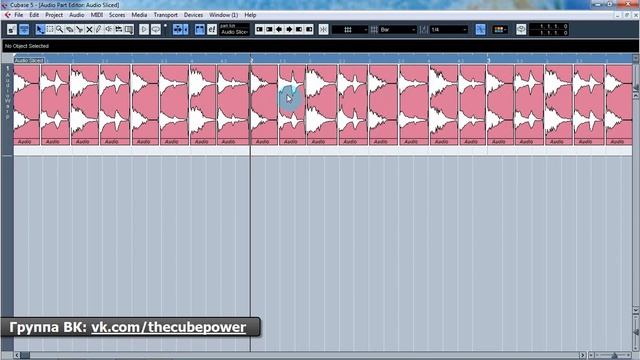640x360 pixels.
Task: Click the Move Right nudge arrow
Action: click(x=289, y=29)
